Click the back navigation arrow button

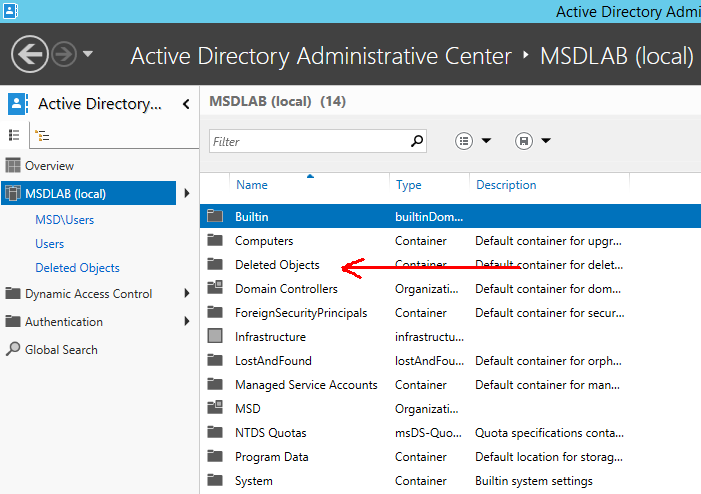[x=32, y=53]
